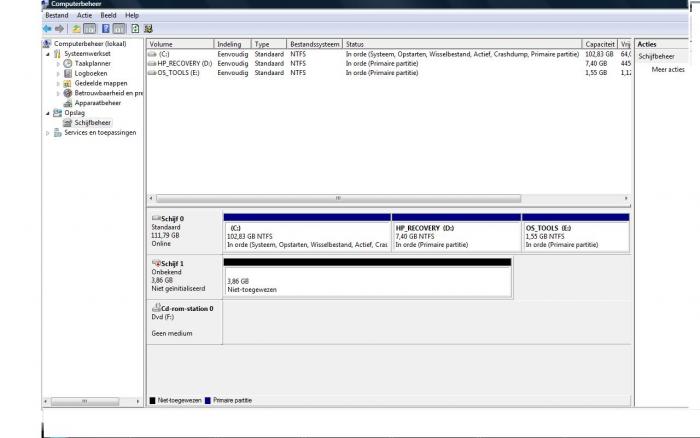Click the Services en toepassingen icon
The width and height of the screenshot is (700, 438).
pos(57,133)
